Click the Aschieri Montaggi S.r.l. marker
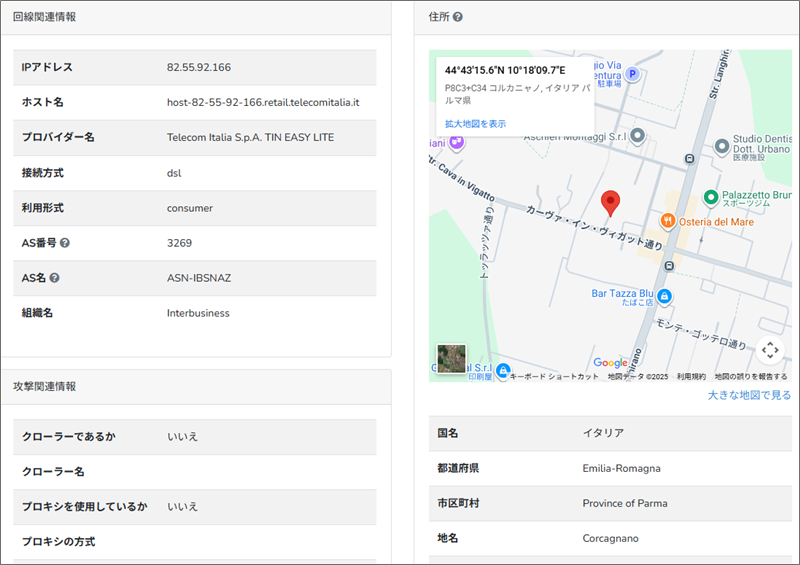 coord(637,135)
